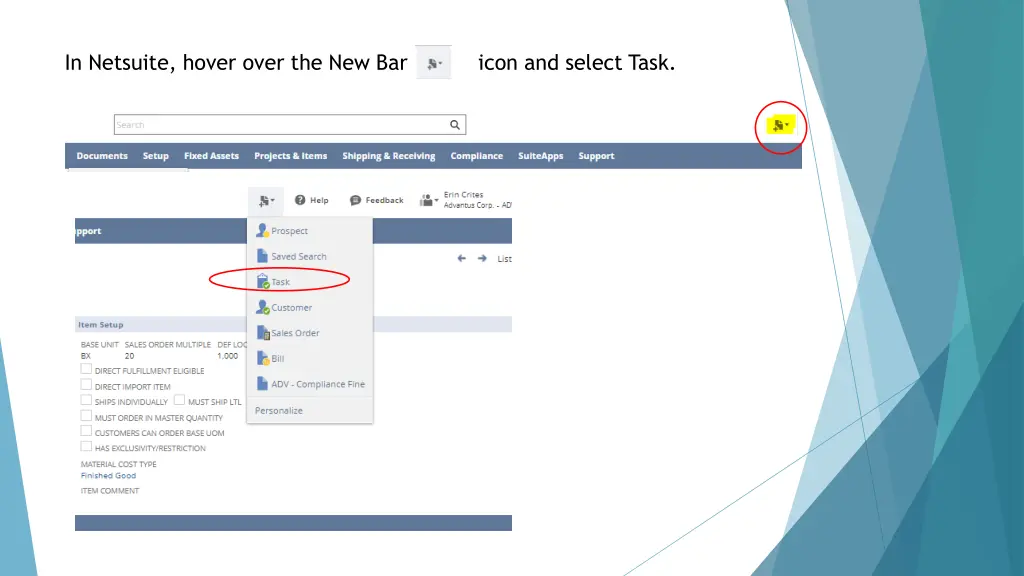
Task: Click the highlighted New Bar icon at top right
Action: 779,126
